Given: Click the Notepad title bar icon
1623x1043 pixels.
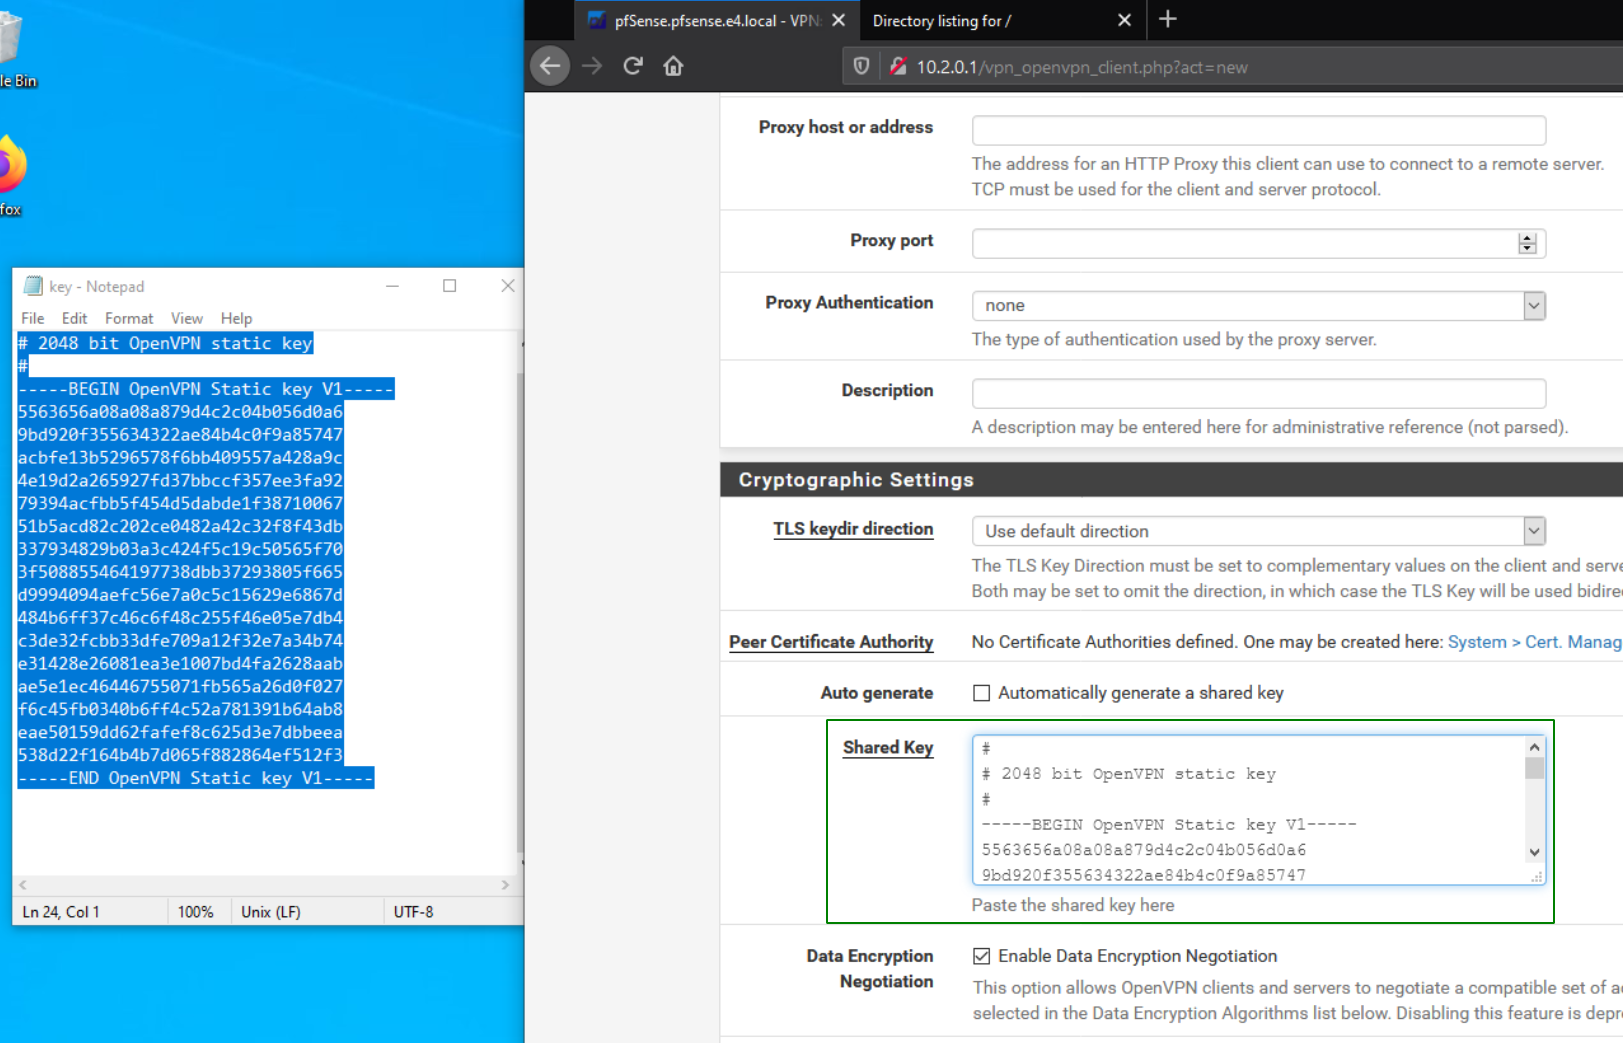Looking at the screenshot, I should pyautogui.click(x=33, y=286).
